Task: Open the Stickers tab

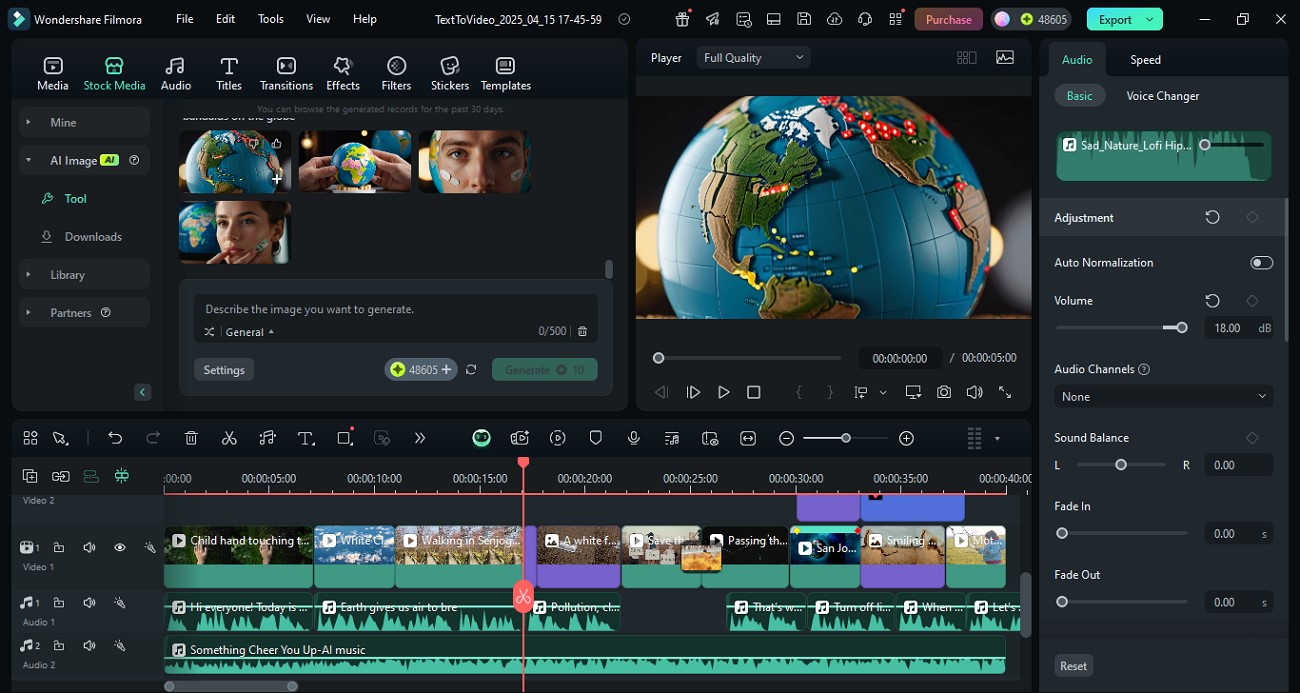Action: tap(450, 74)
